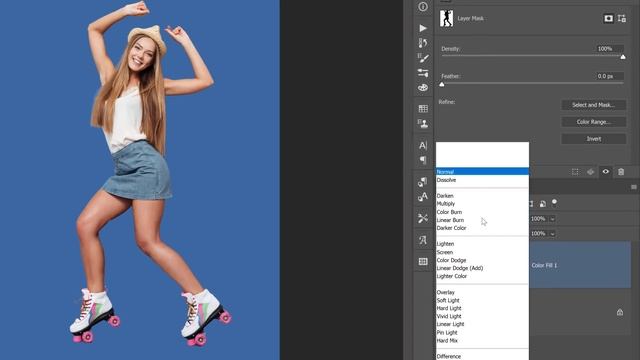Screen dimensions: 640x360
Task: Choose Lighter Color blend mode
Action: [x=482, y=276]
